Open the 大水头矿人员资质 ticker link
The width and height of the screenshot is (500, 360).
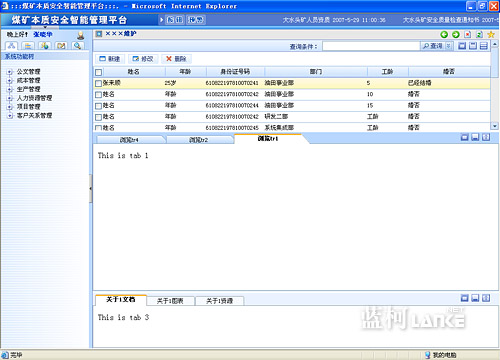[334, 20]
